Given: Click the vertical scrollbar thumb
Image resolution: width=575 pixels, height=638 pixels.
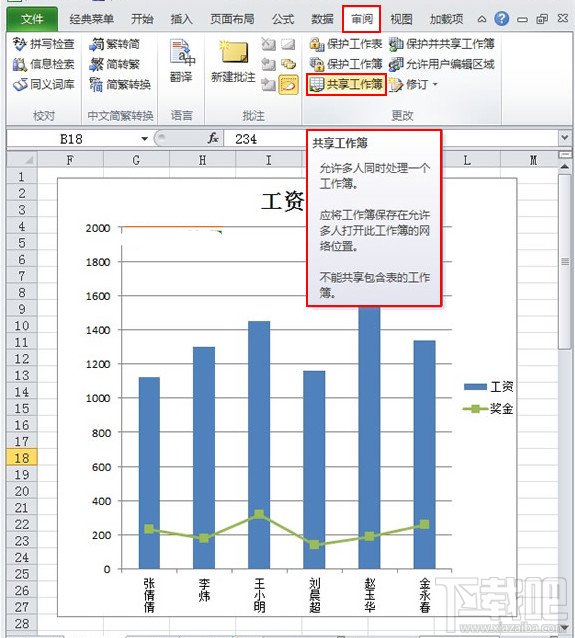Looking at the screenshot, I should pyautogui.click(x=565, y=261).
